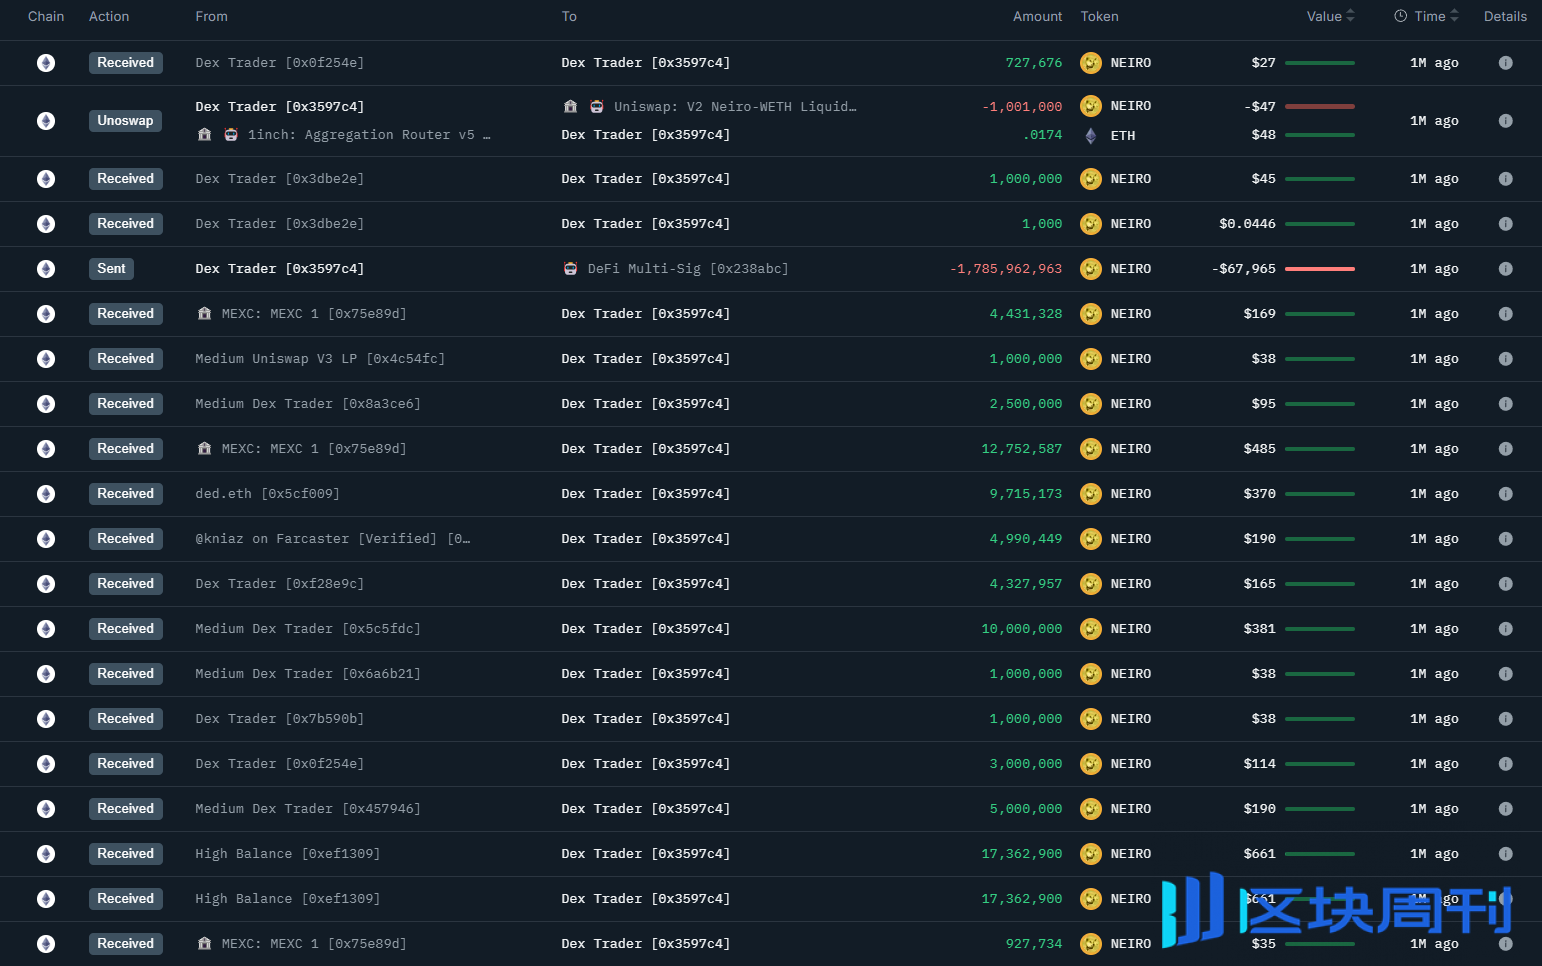Click exchange icon beside MEXC 1 for 927,734
The height and width of the screenshot is (966, 1542).
pyautogui.click(x=204, y=943)
